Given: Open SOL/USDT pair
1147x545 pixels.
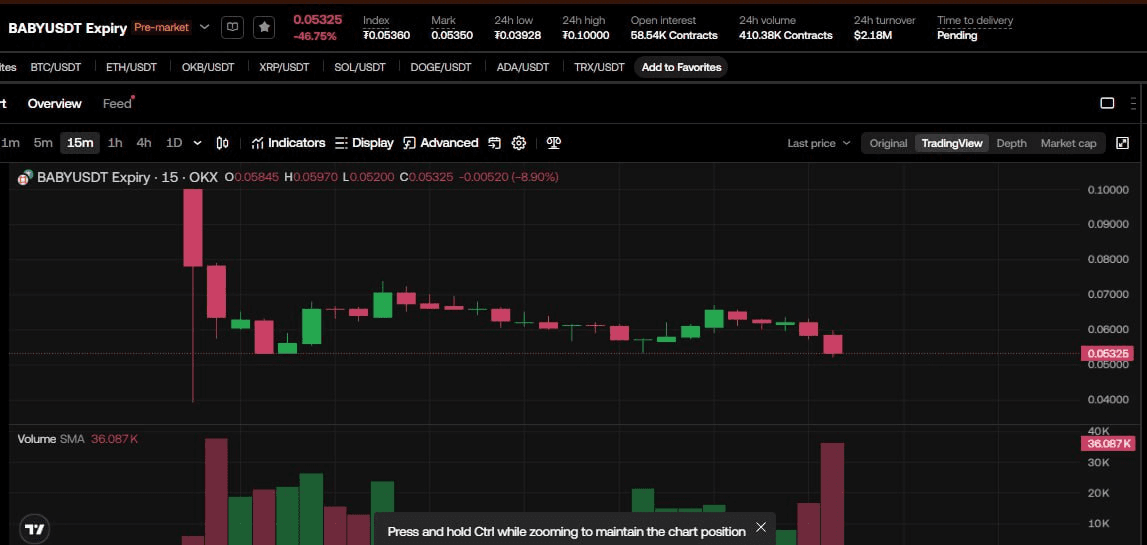Looking at the screenshot, I should [360, 67].
